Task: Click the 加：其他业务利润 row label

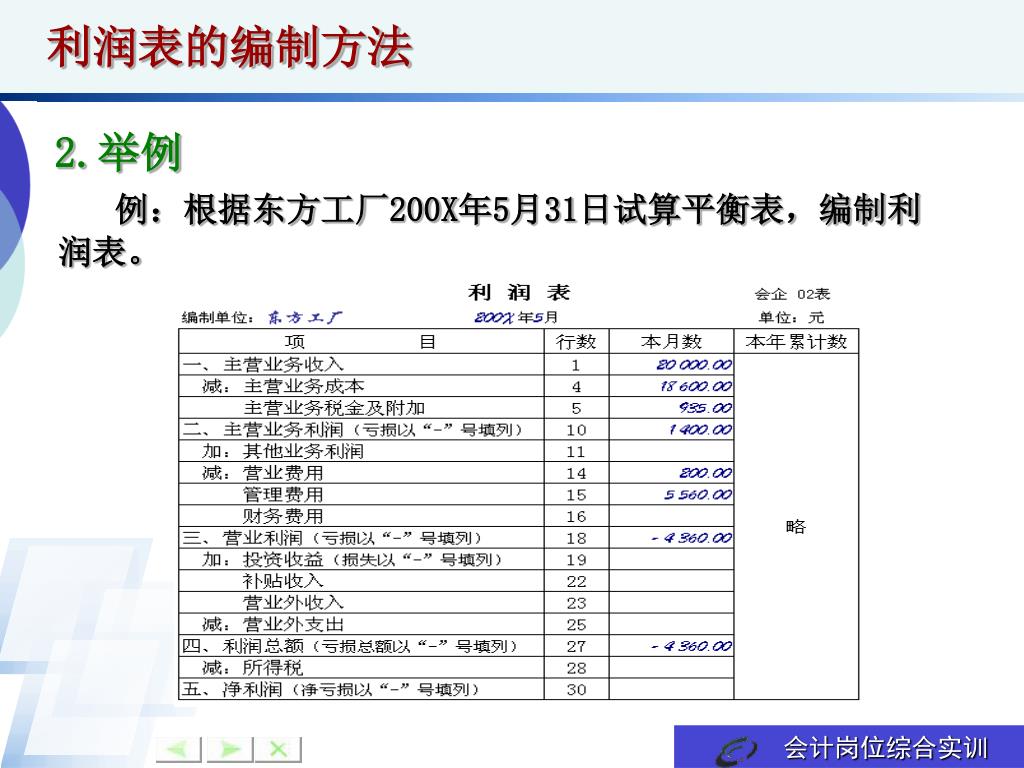Action: (x=283, y=451)
